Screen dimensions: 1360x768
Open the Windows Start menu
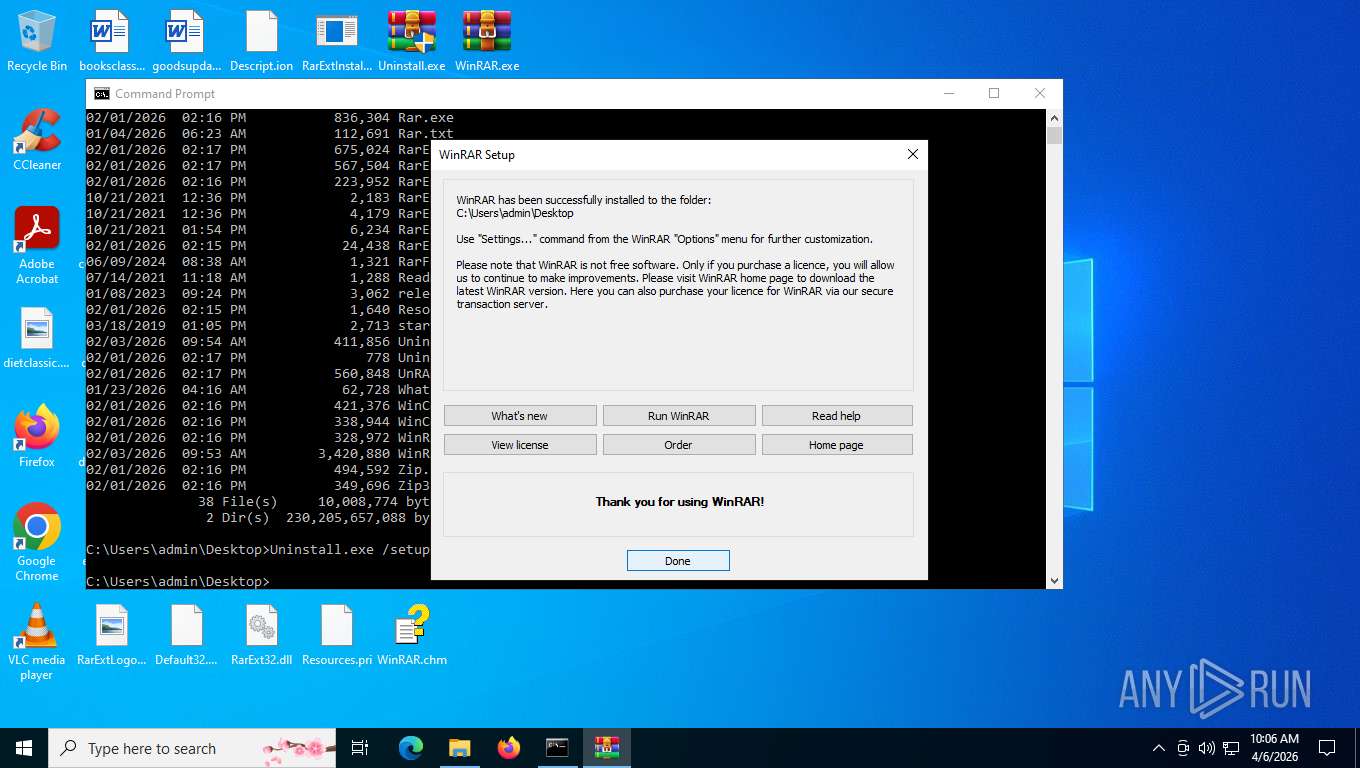tap(24, 748)
